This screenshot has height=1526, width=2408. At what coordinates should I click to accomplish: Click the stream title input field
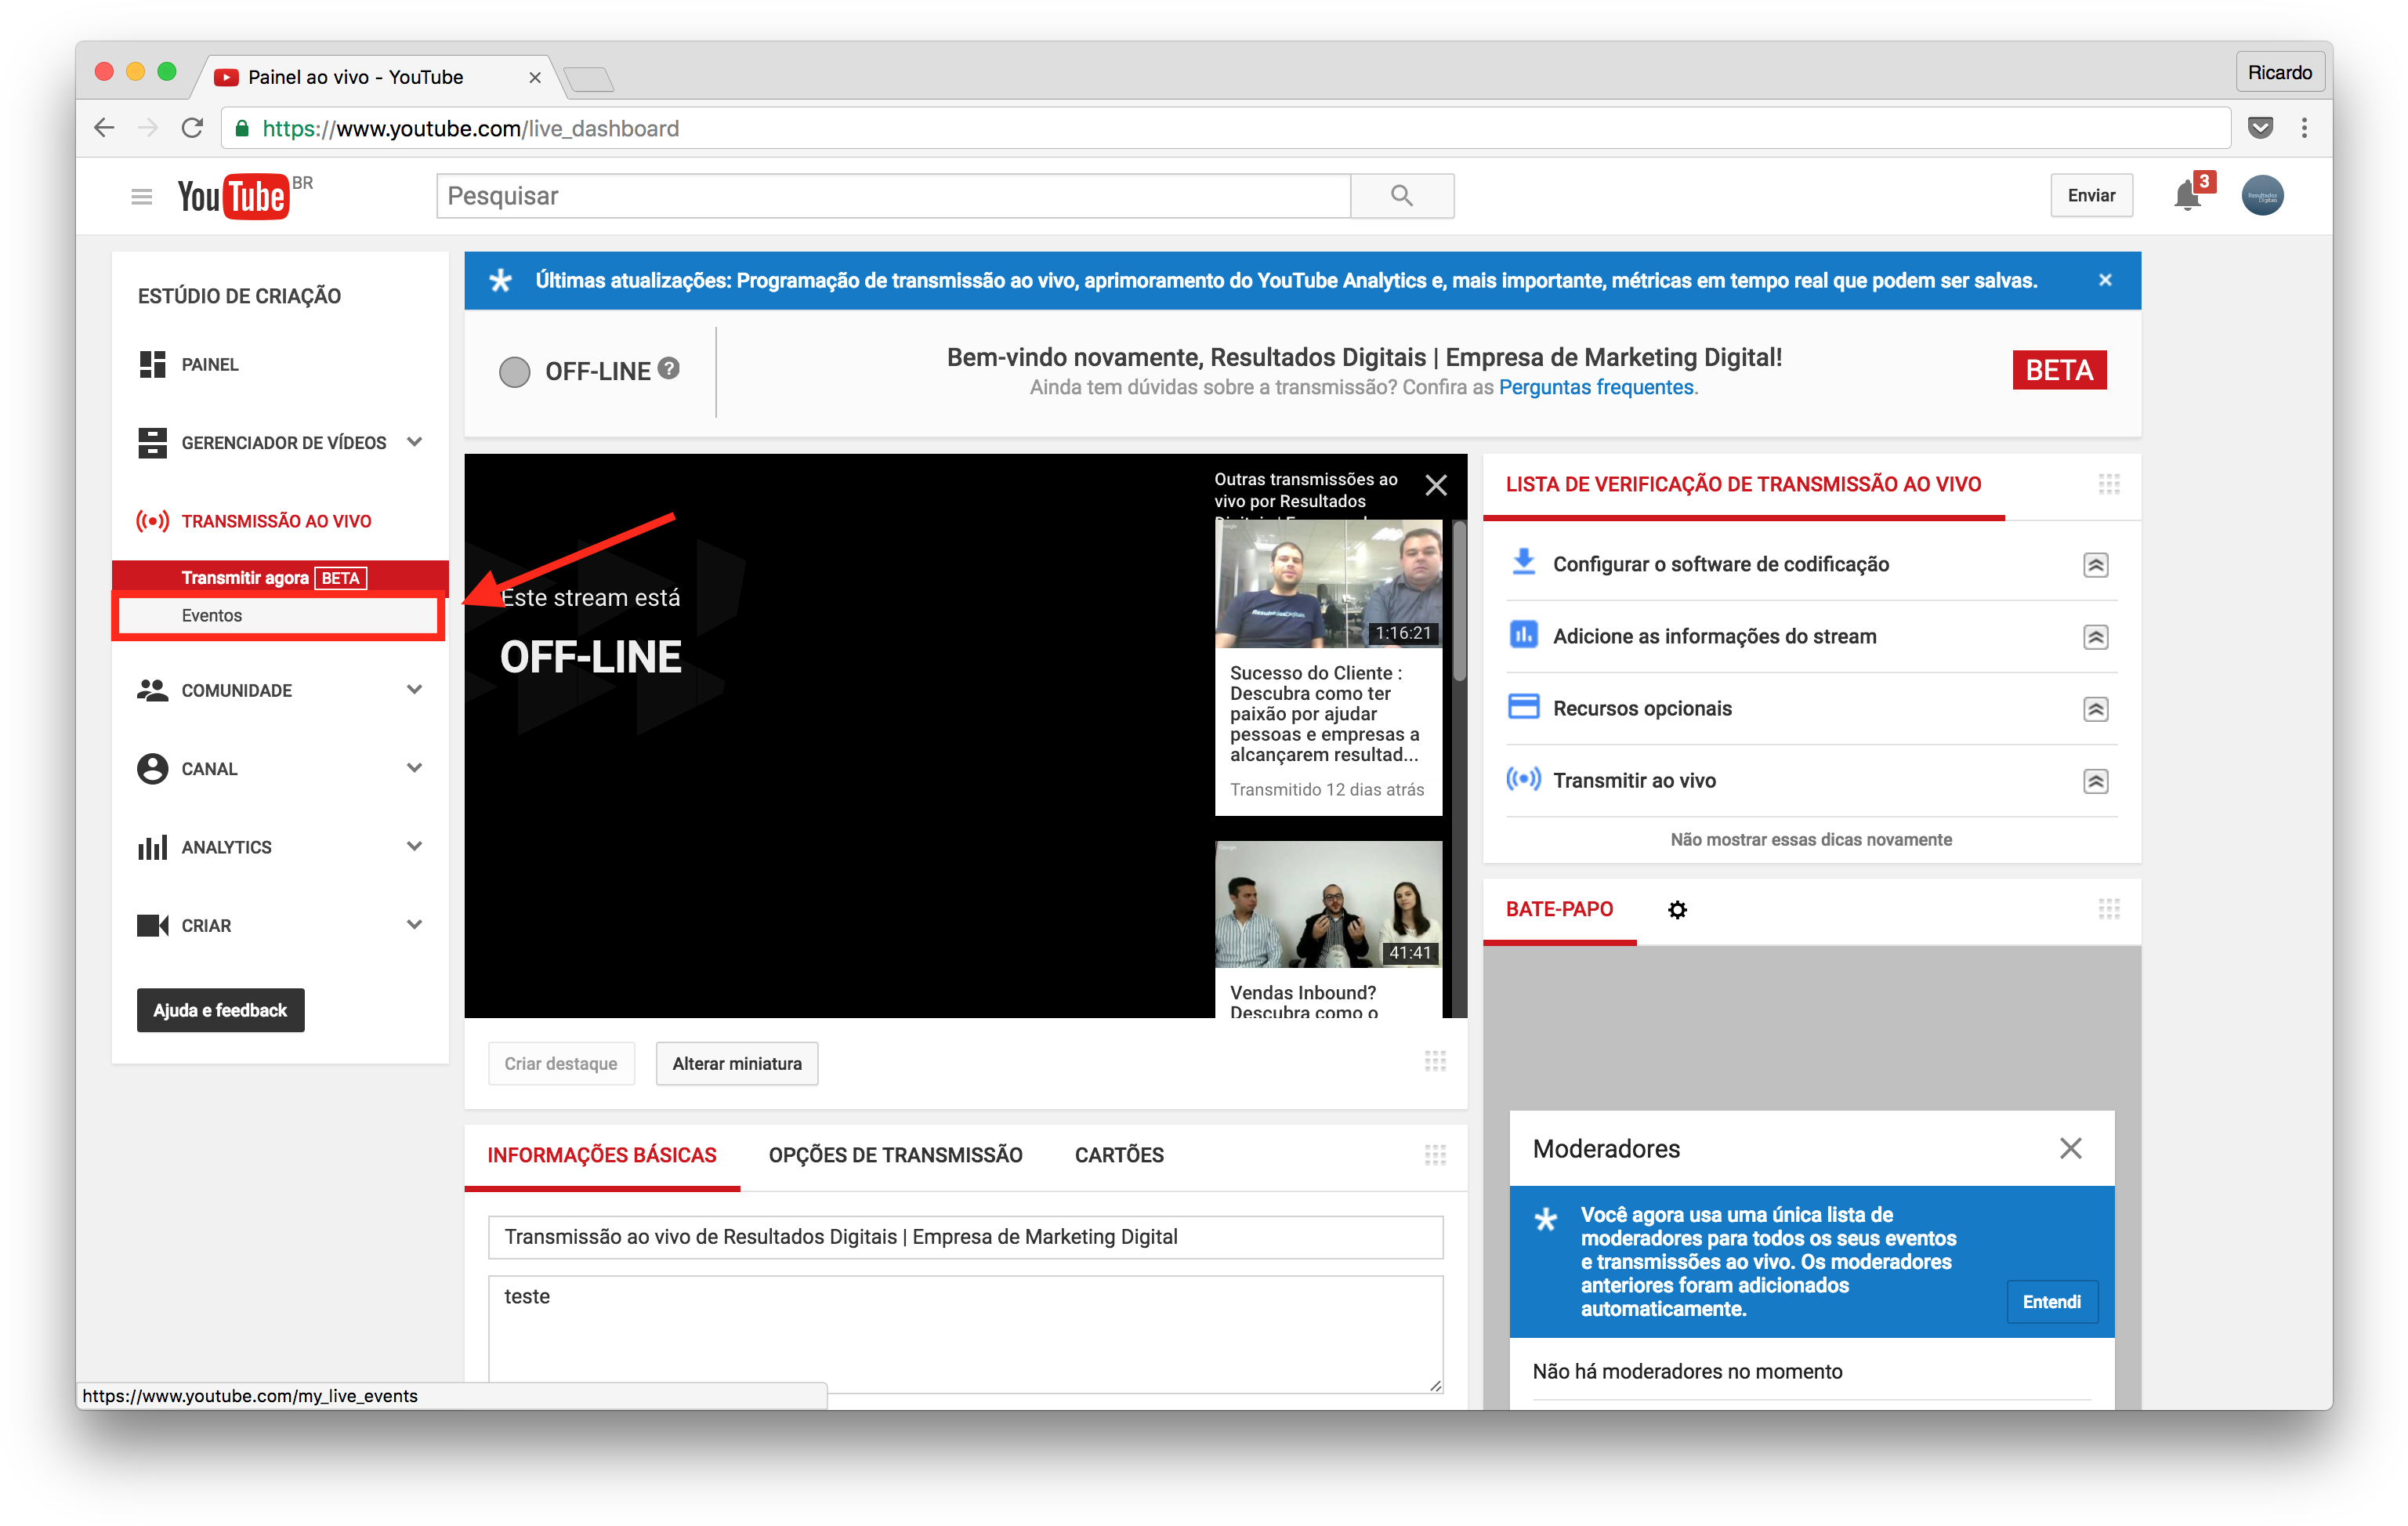965,1237
